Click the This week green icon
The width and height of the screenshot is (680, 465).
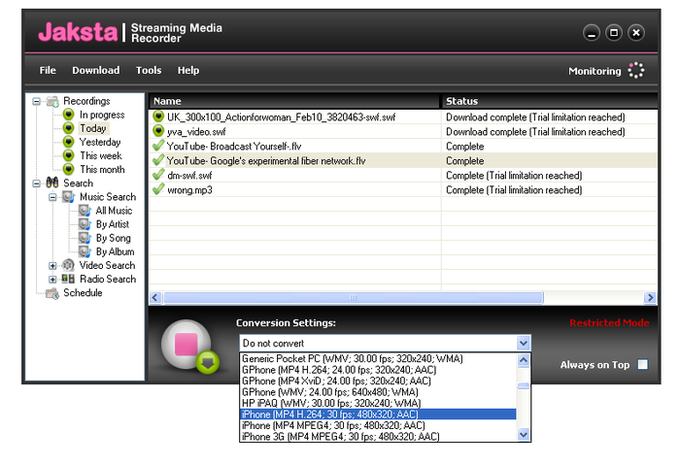pyautogui.click(x=69, y=155)
